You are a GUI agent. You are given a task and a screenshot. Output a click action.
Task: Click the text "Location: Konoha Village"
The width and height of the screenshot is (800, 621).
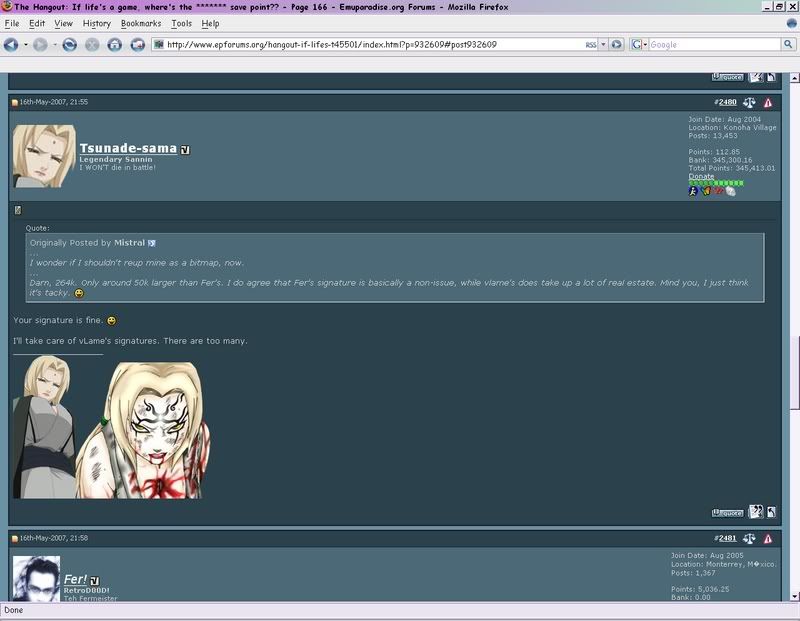pyautogui.click(x=732, y=128)
